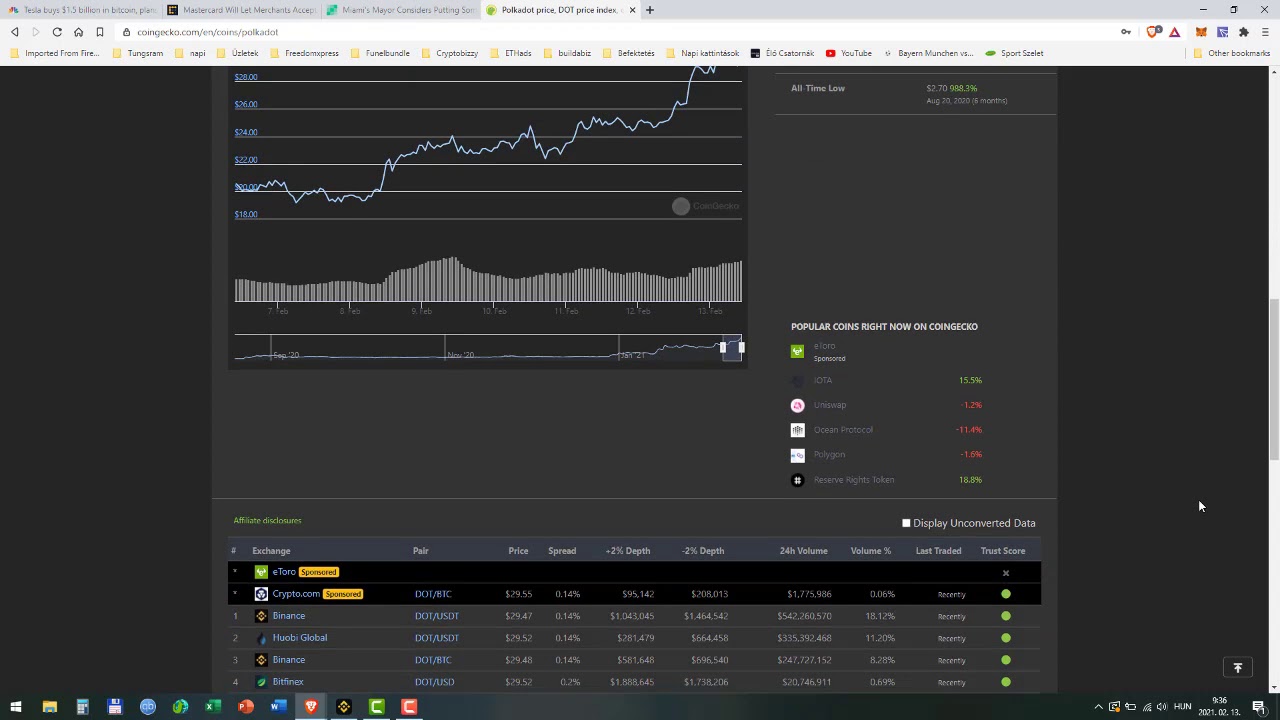The height and width of the screenshot is (720, 1280).
Task: Open eToro sponsored exchange link
Action: tap(284, 572)
